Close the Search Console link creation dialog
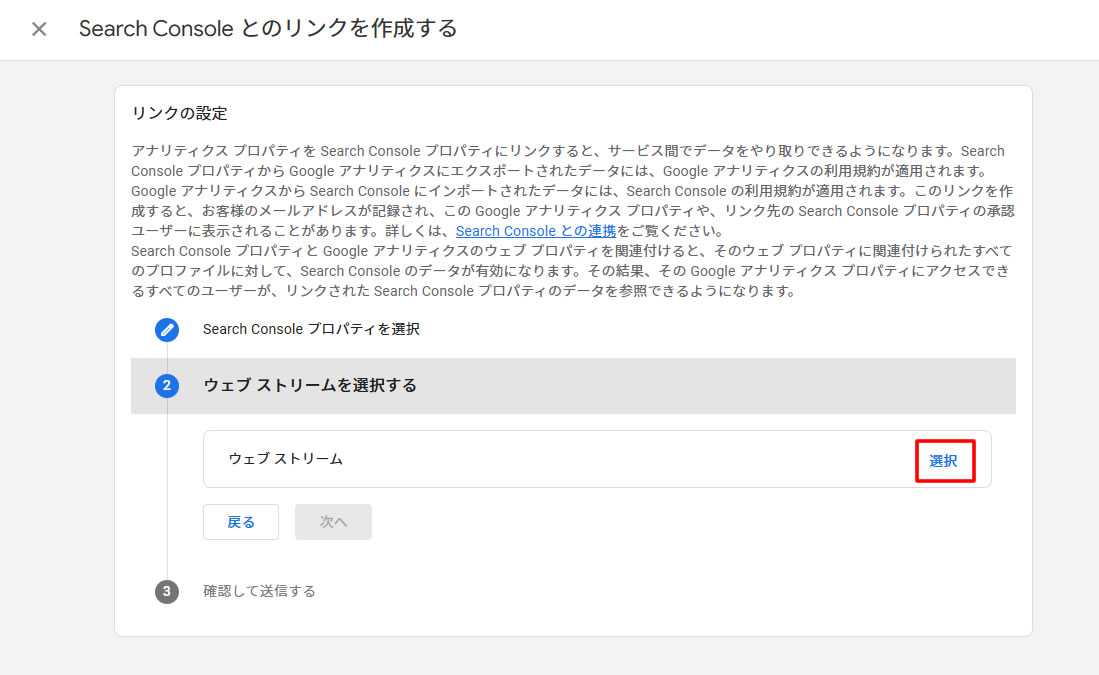The width and height of the screenshot is (1099, 675). coord(39,29)
